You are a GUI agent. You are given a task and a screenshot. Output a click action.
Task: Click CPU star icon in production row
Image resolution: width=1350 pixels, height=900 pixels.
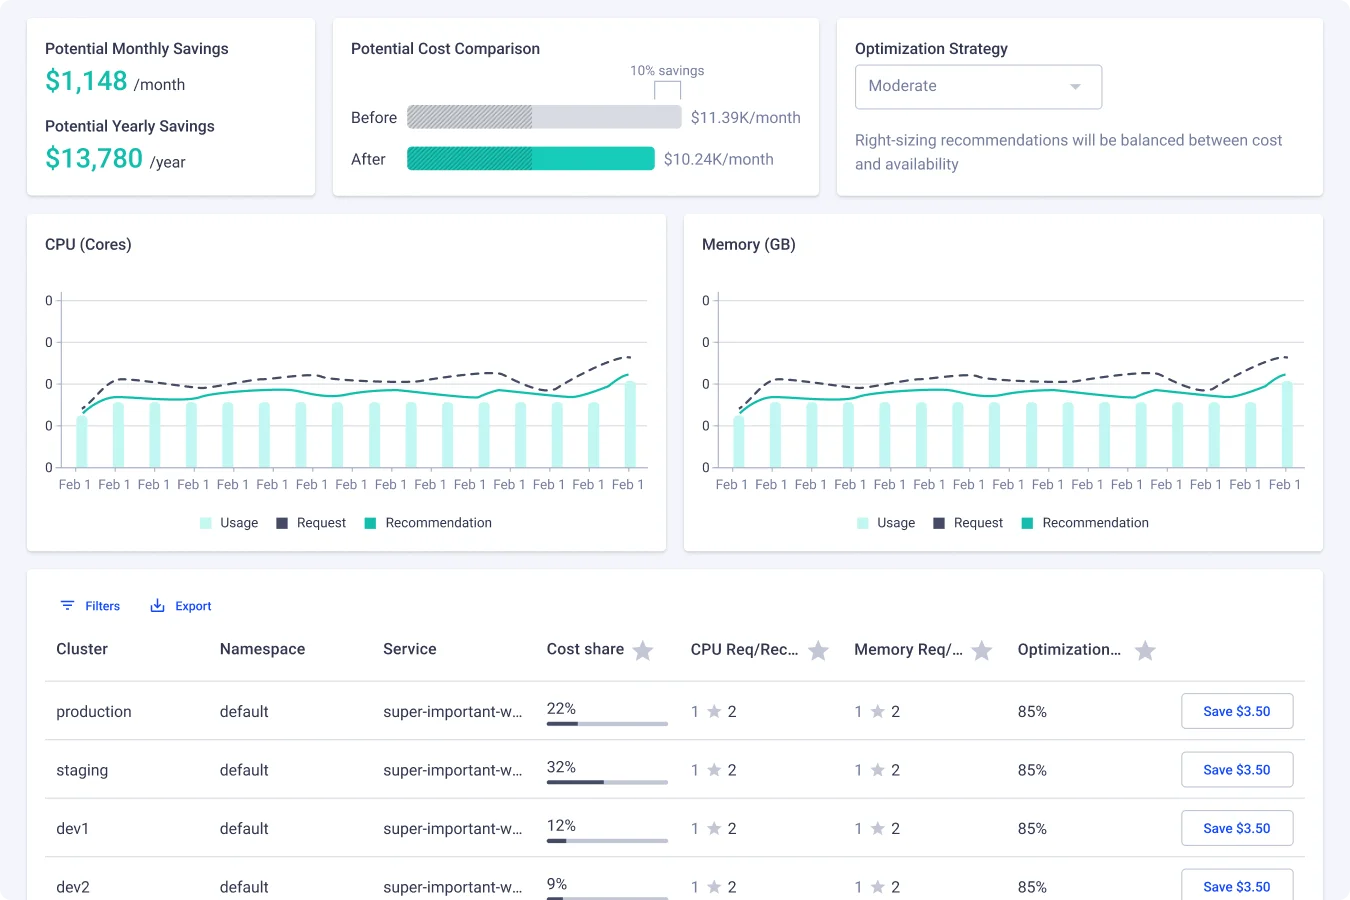coord(714,712)
